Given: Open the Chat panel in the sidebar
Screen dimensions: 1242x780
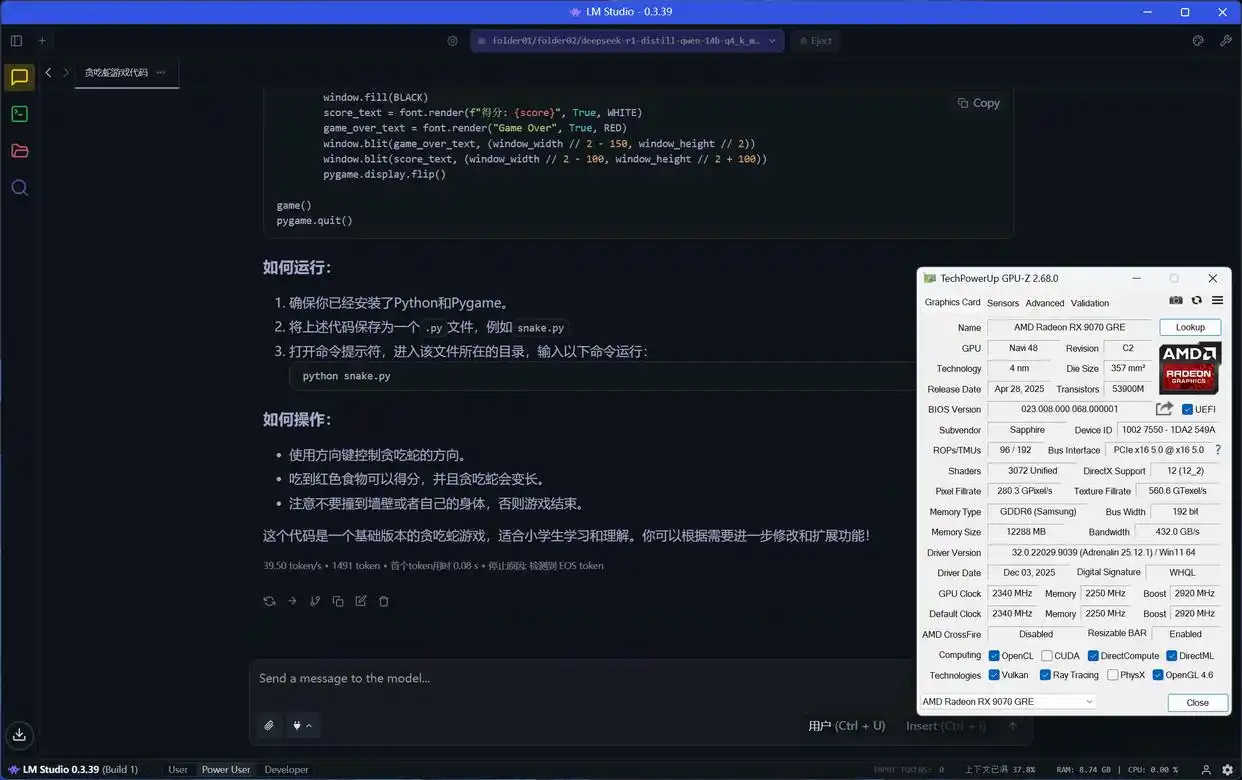Looking at the screenshot, I should coord(19,76).
